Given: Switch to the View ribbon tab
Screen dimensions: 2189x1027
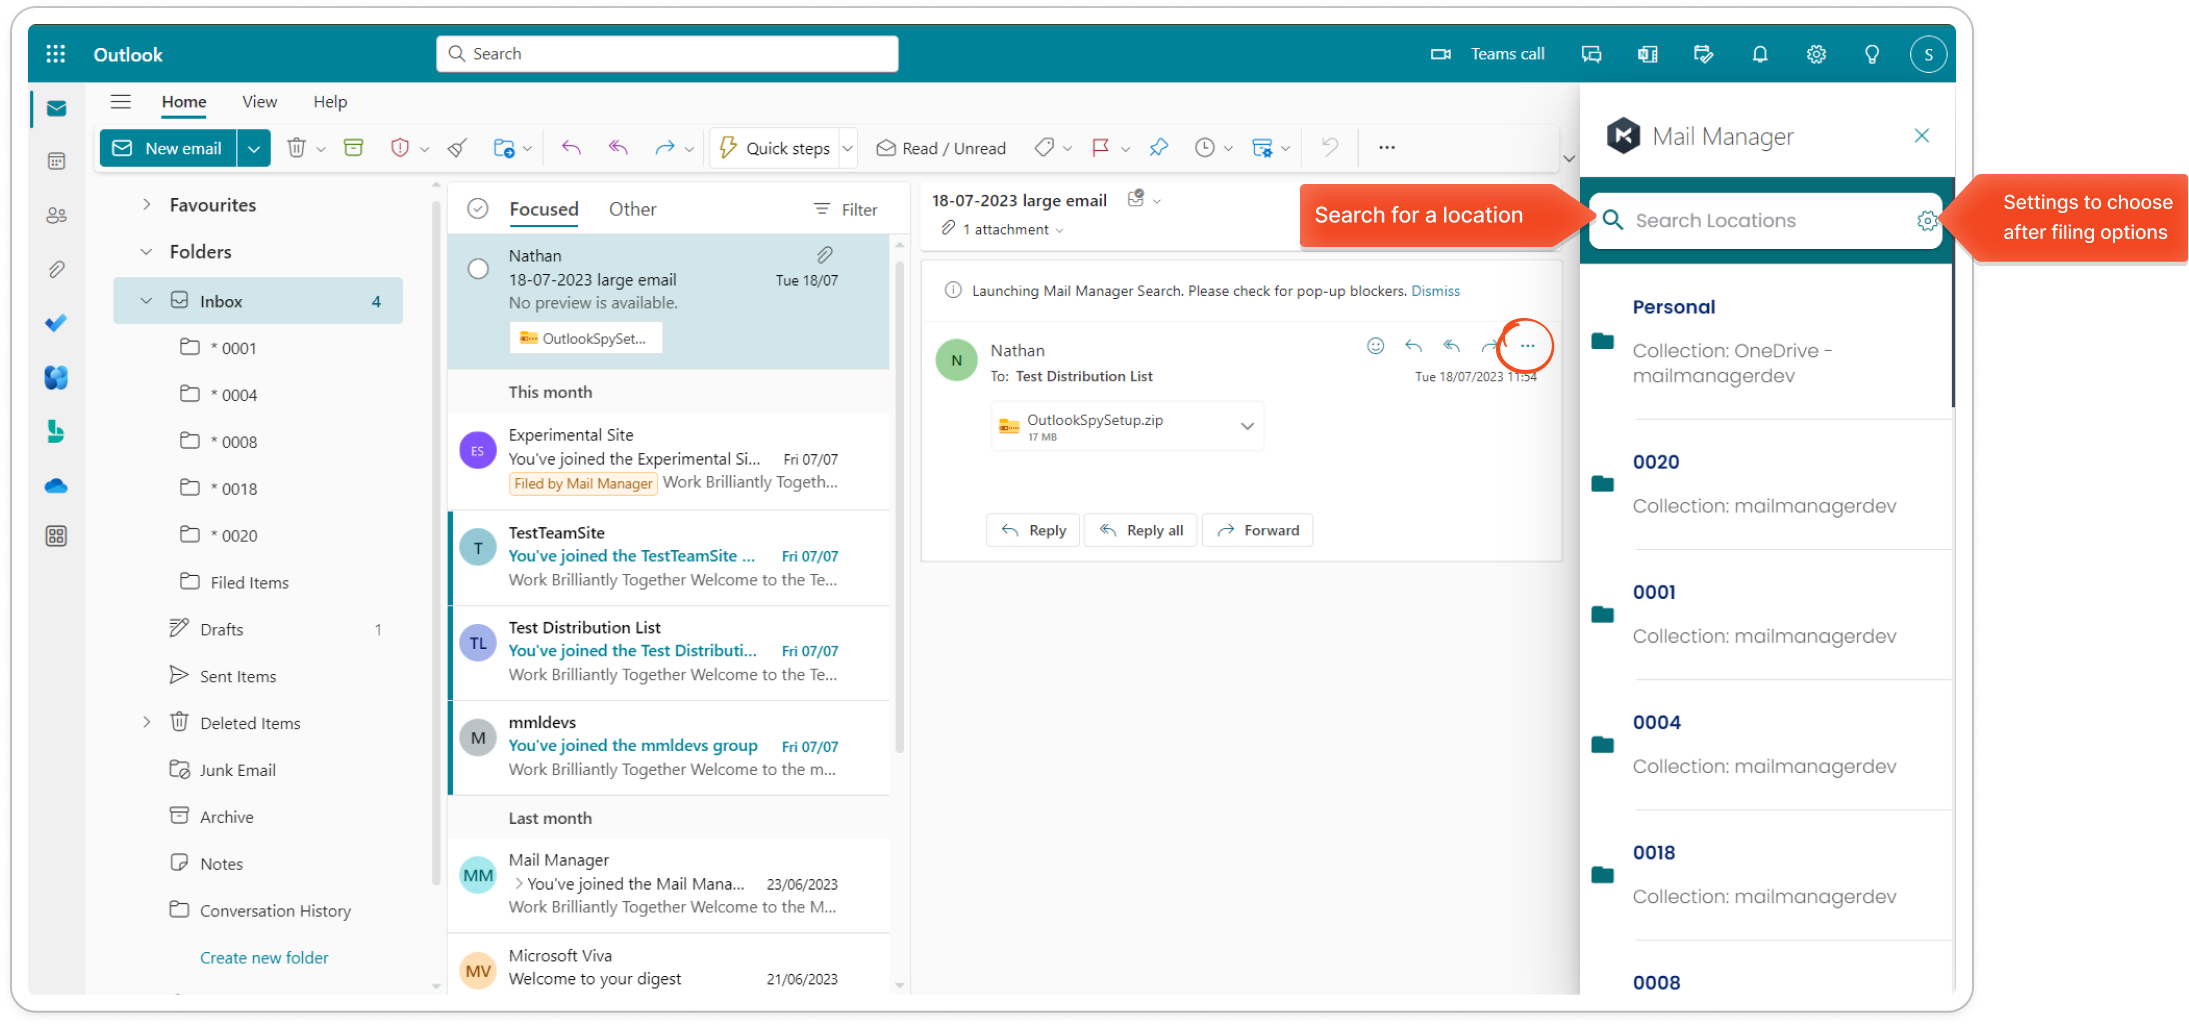Looking at the screenshot, I should (259, 102).
